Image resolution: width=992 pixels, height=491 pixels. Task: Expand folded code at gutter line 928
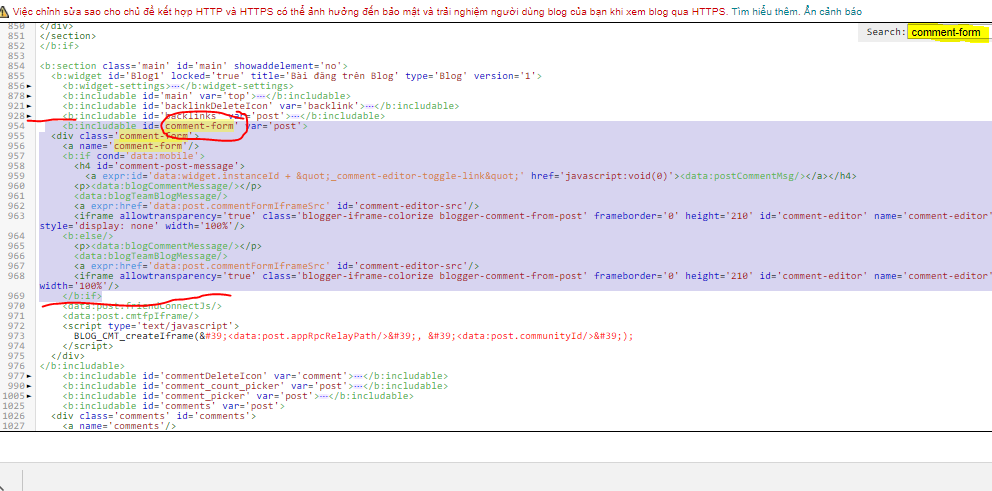tap(29, 116)
